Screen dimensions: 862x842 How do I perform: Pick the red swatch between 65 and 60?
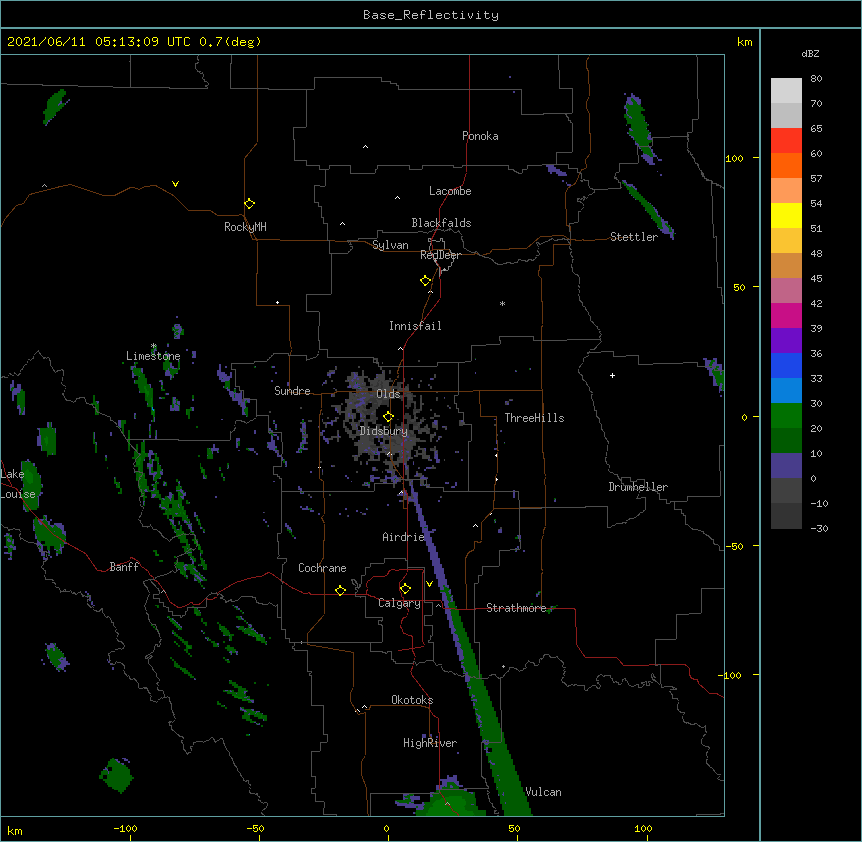pyautogui.click(x=786, y=141)
